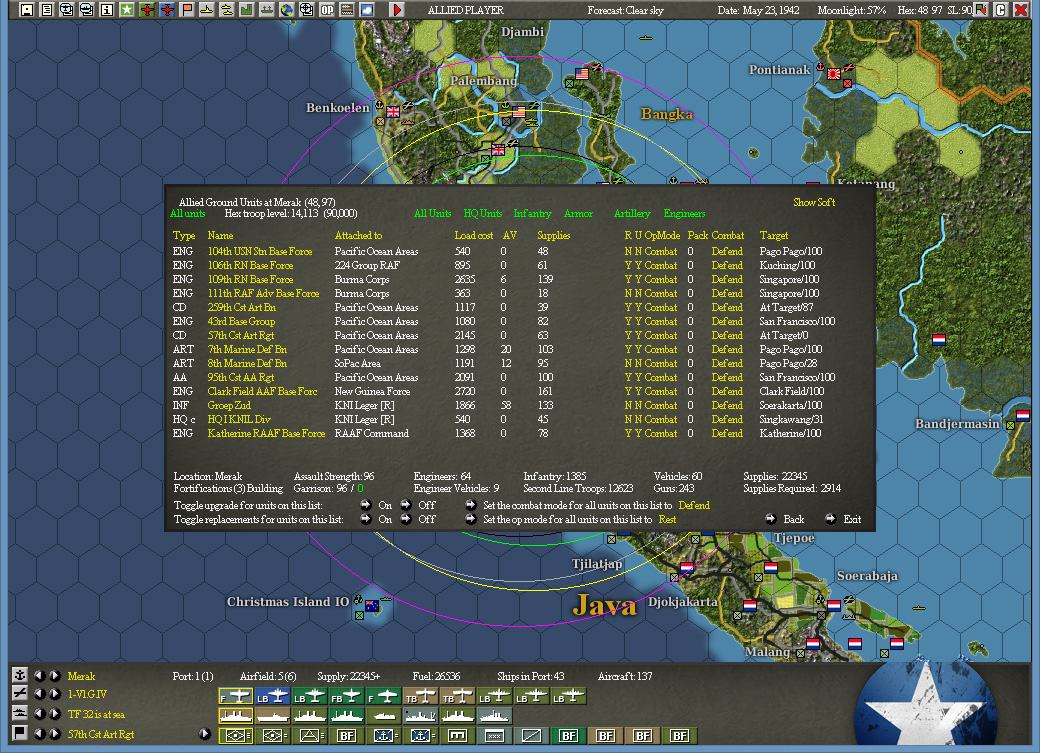Click the save game disk icon
Viewport: 1040px width, 753px height.
pyautogui.click(x=26, y=9)
